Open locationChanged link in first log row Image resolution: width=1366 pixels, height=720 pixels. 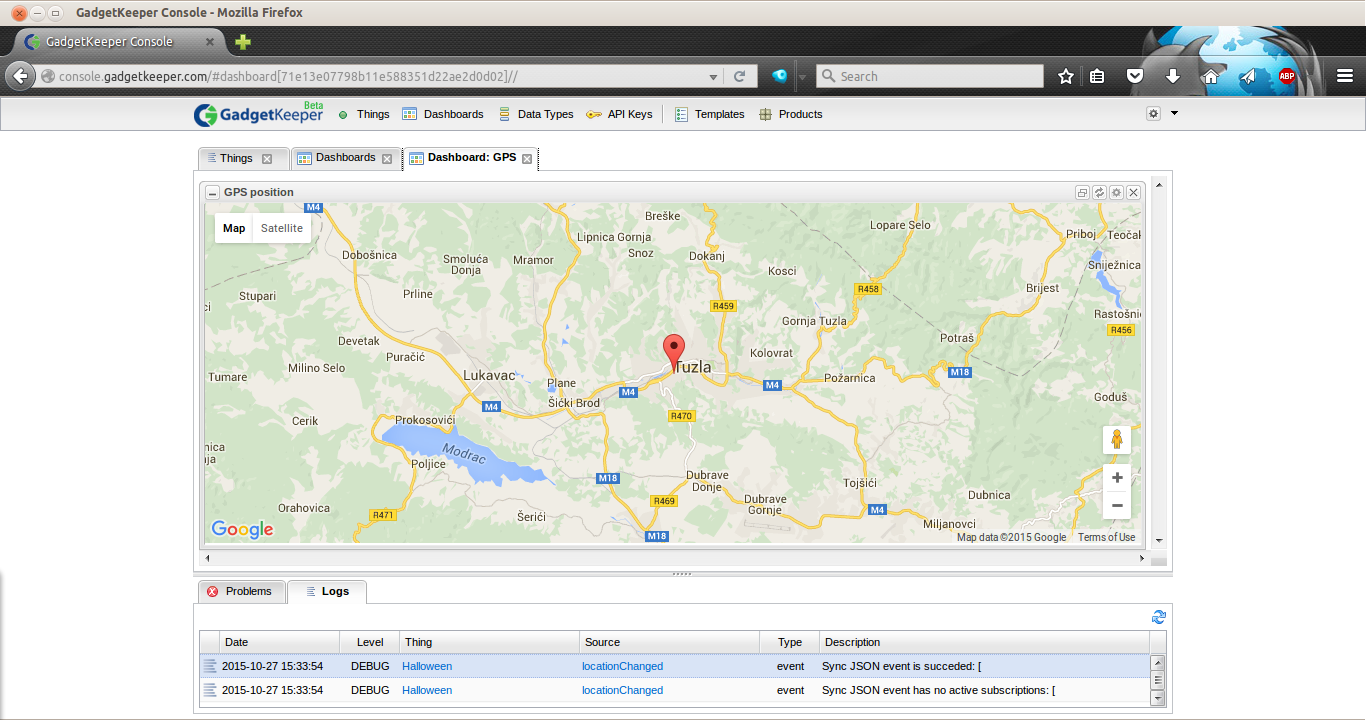pos(622,666)
